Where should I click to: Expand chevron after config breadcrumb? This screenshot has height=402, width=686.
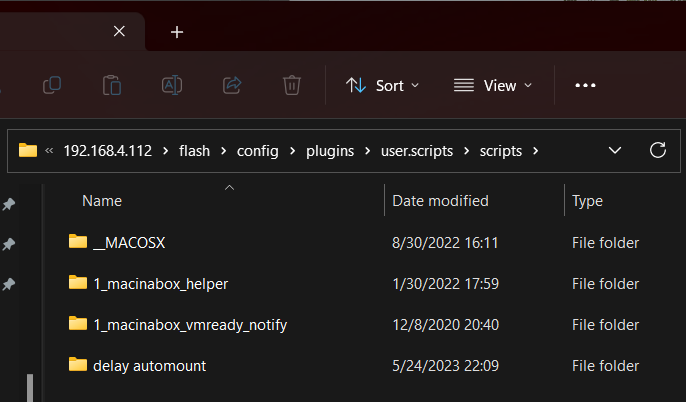tap(292, 151)
